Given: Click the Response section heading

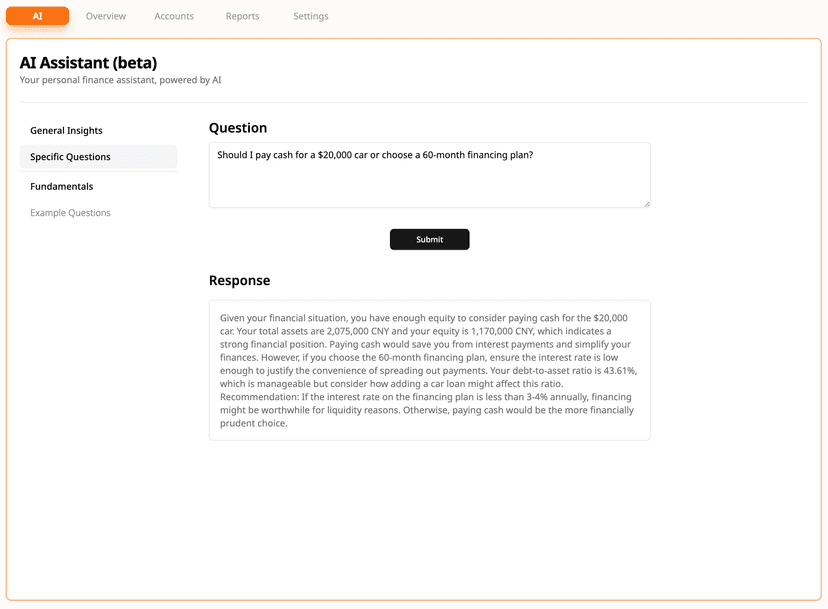Looking at the screenshot, I should pos(239,281).
